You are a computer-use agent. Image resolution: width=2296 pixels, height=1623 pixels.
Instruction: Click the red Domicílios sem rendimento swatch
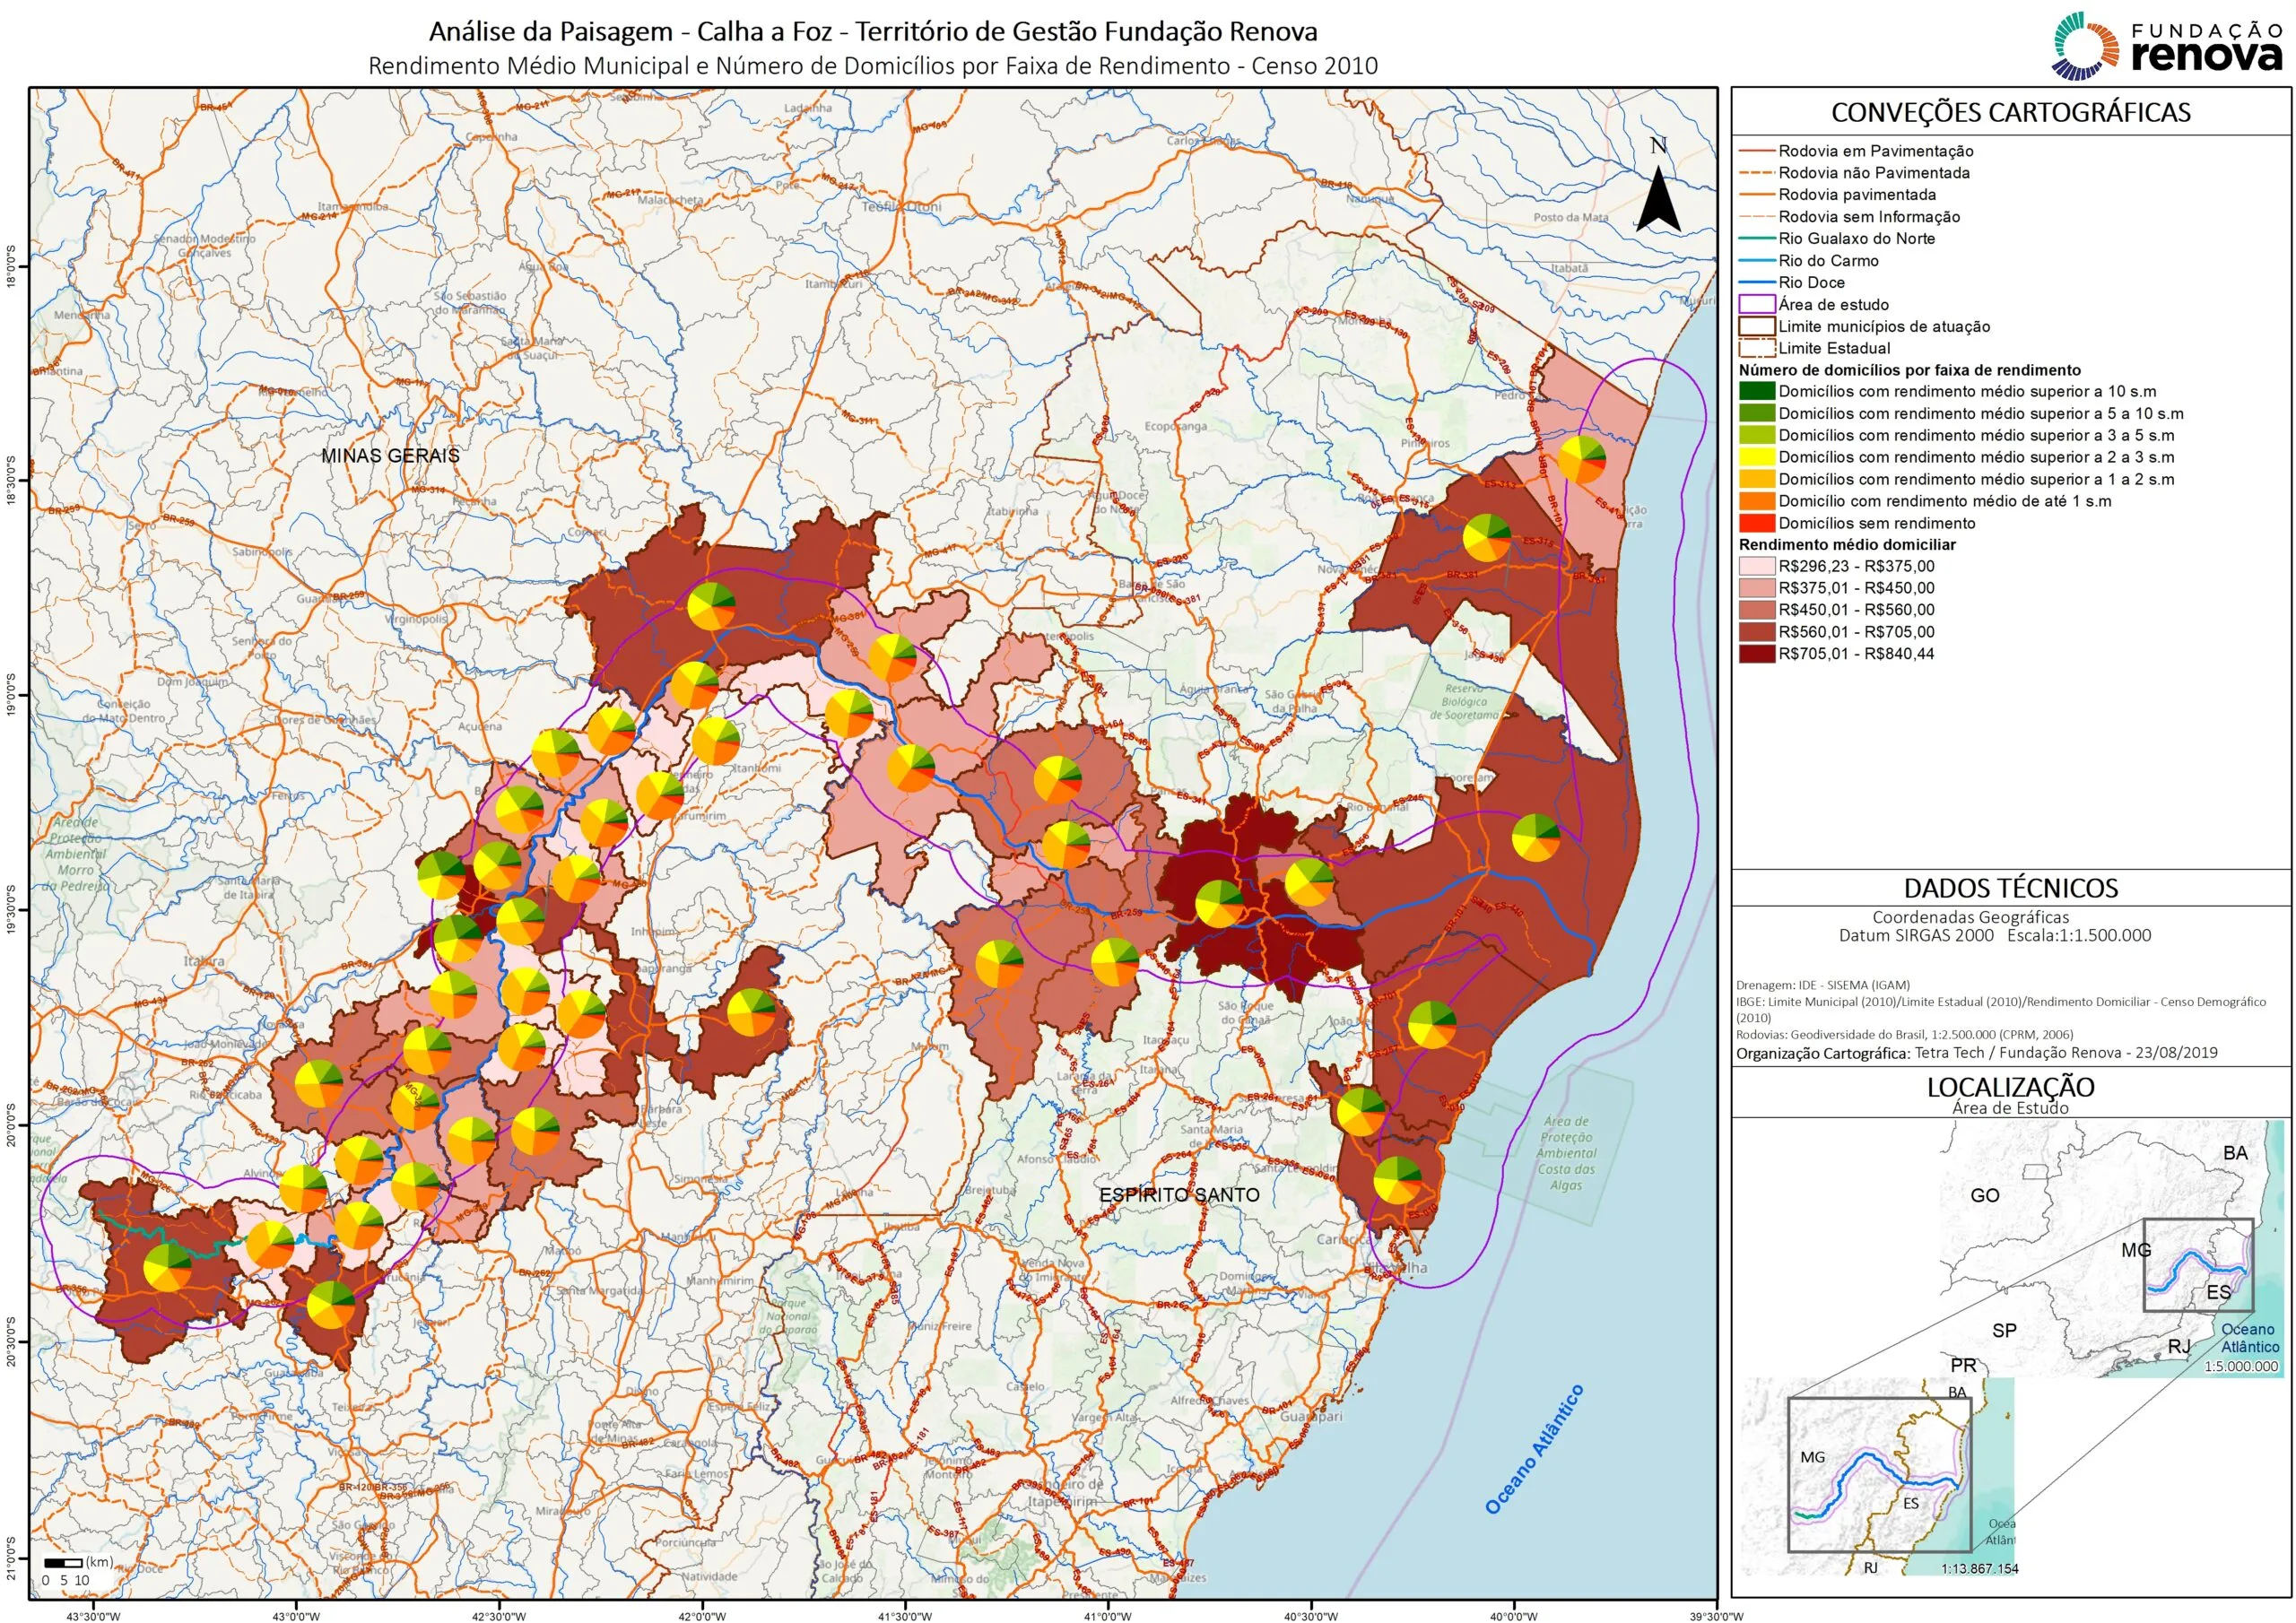(x=1756, y=523)
